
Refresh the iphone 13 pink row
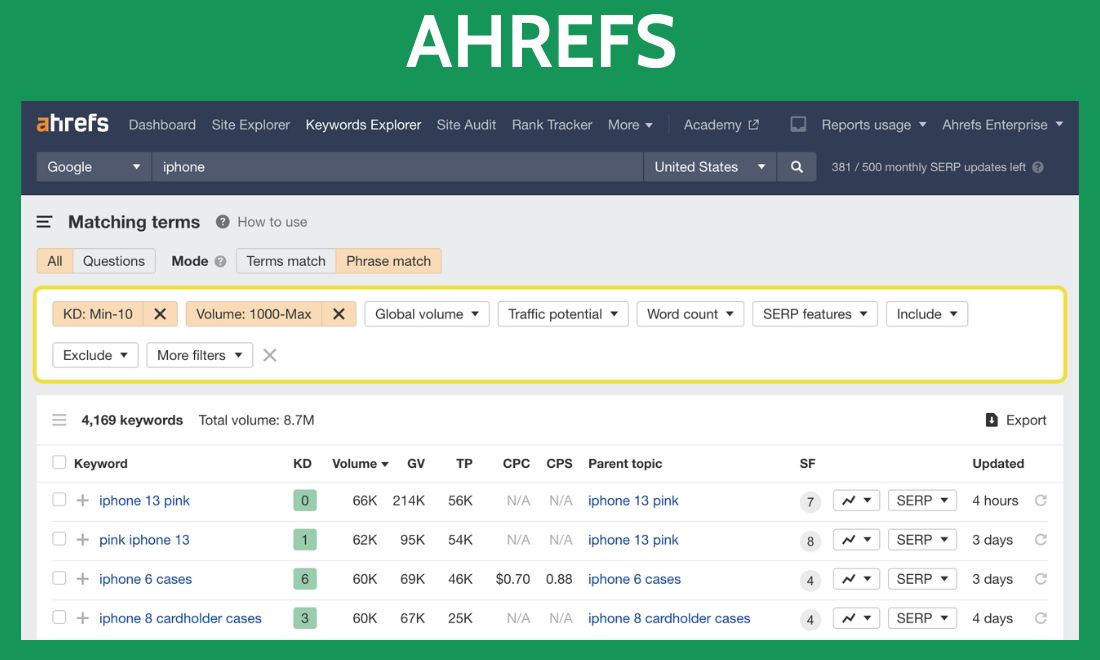[x=1041, y=501]
